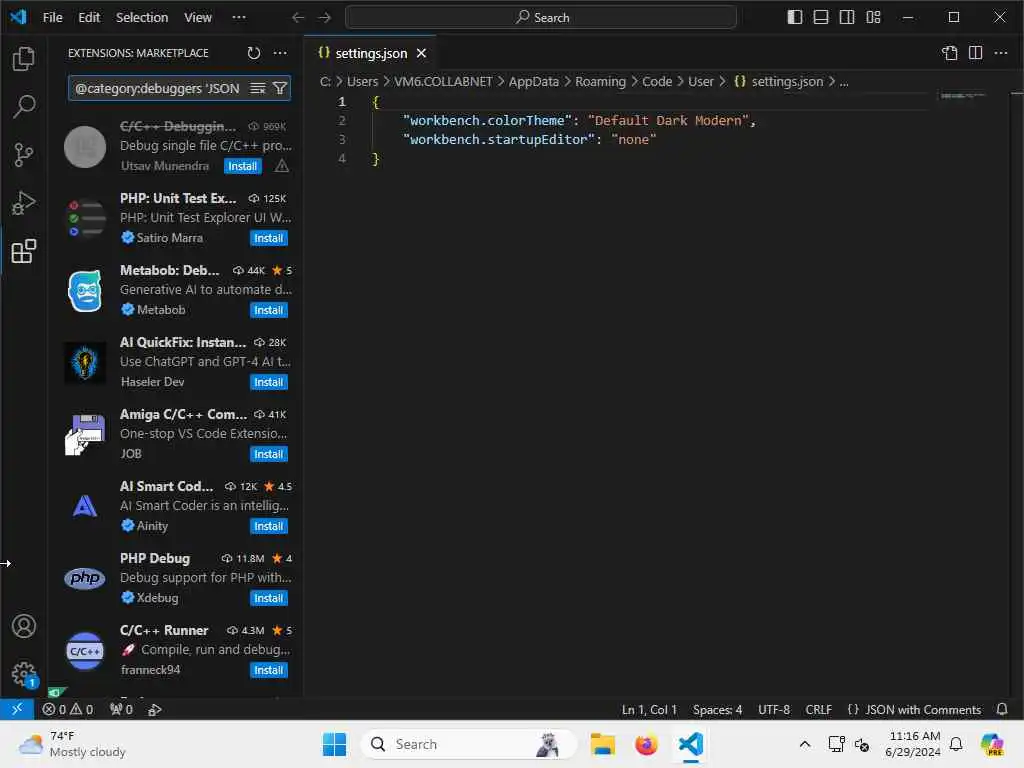Open the C/C++ Runner extension logo
Screen dimensions: 1024x768
coord(85,651)
